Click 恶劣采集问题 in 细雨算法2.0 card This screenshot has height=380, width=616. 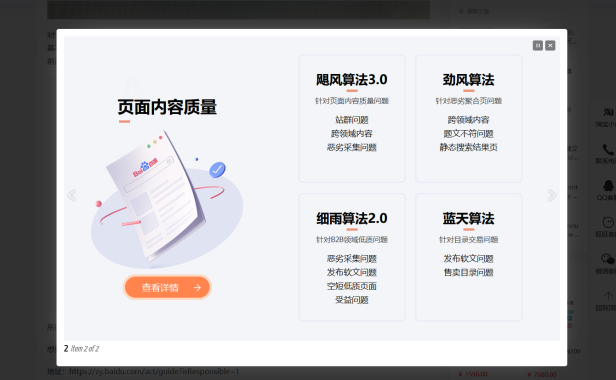coord(352,259)
